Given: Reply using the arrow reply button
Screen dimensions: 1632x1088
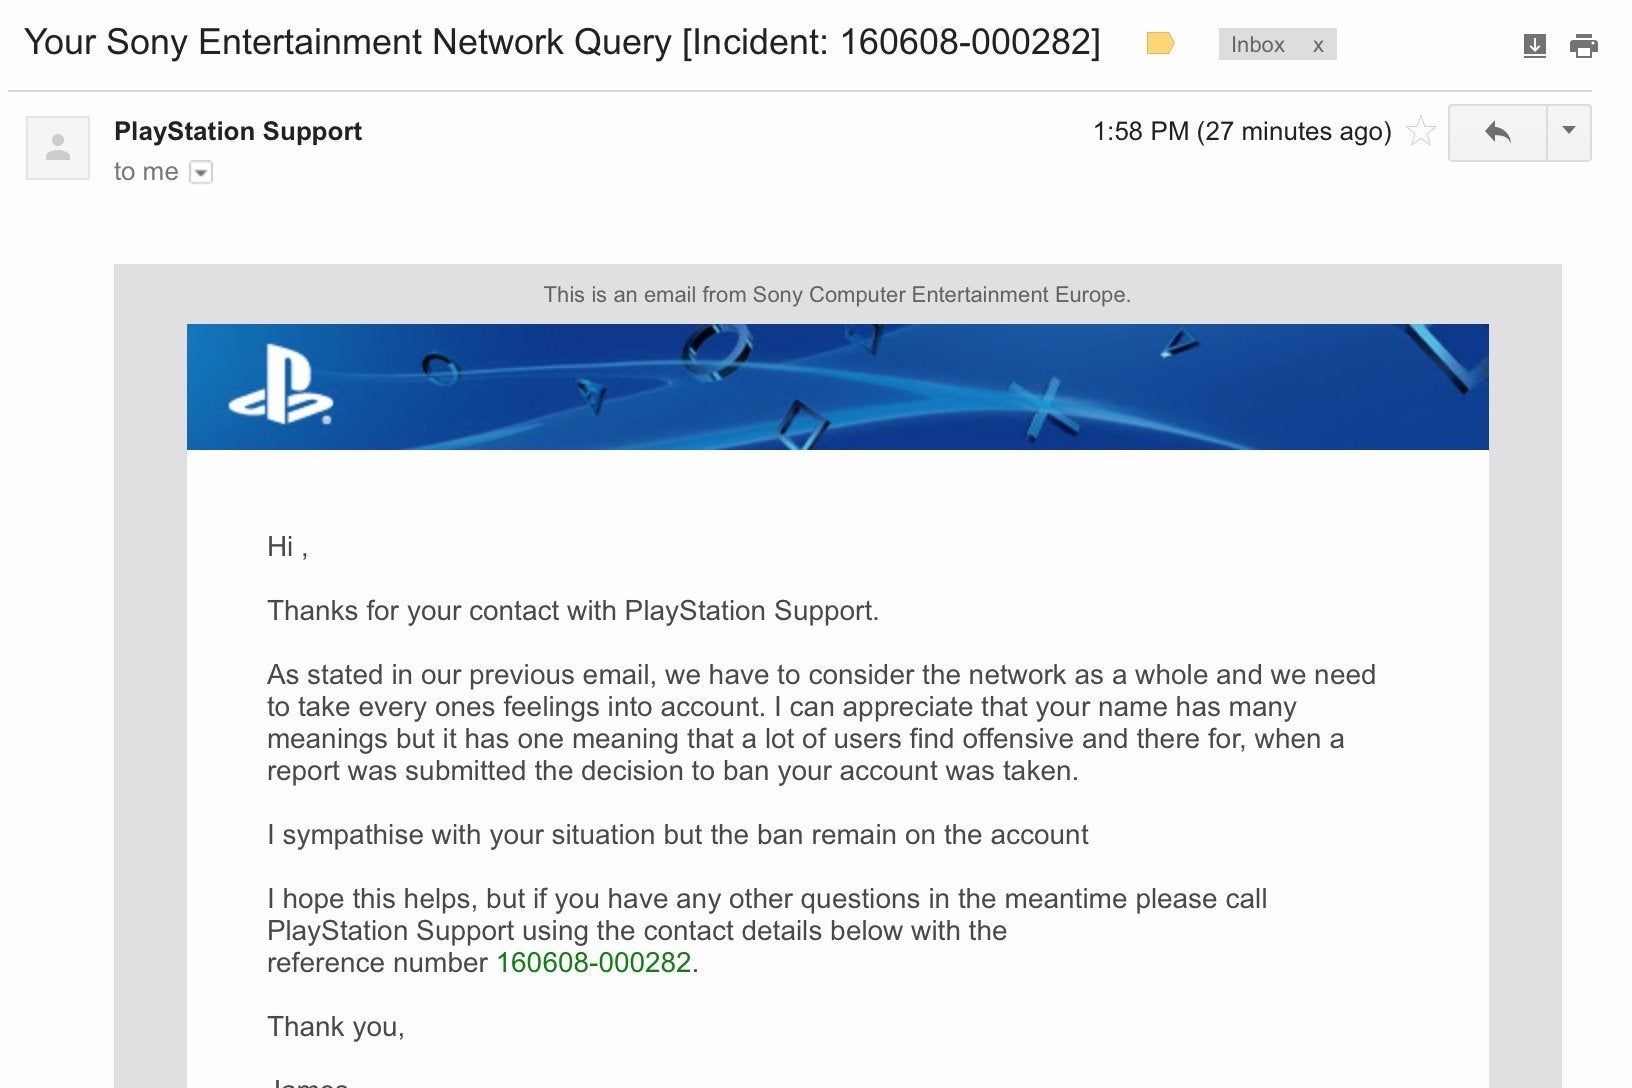Looking at the screenshot, I should [1497, 132].
